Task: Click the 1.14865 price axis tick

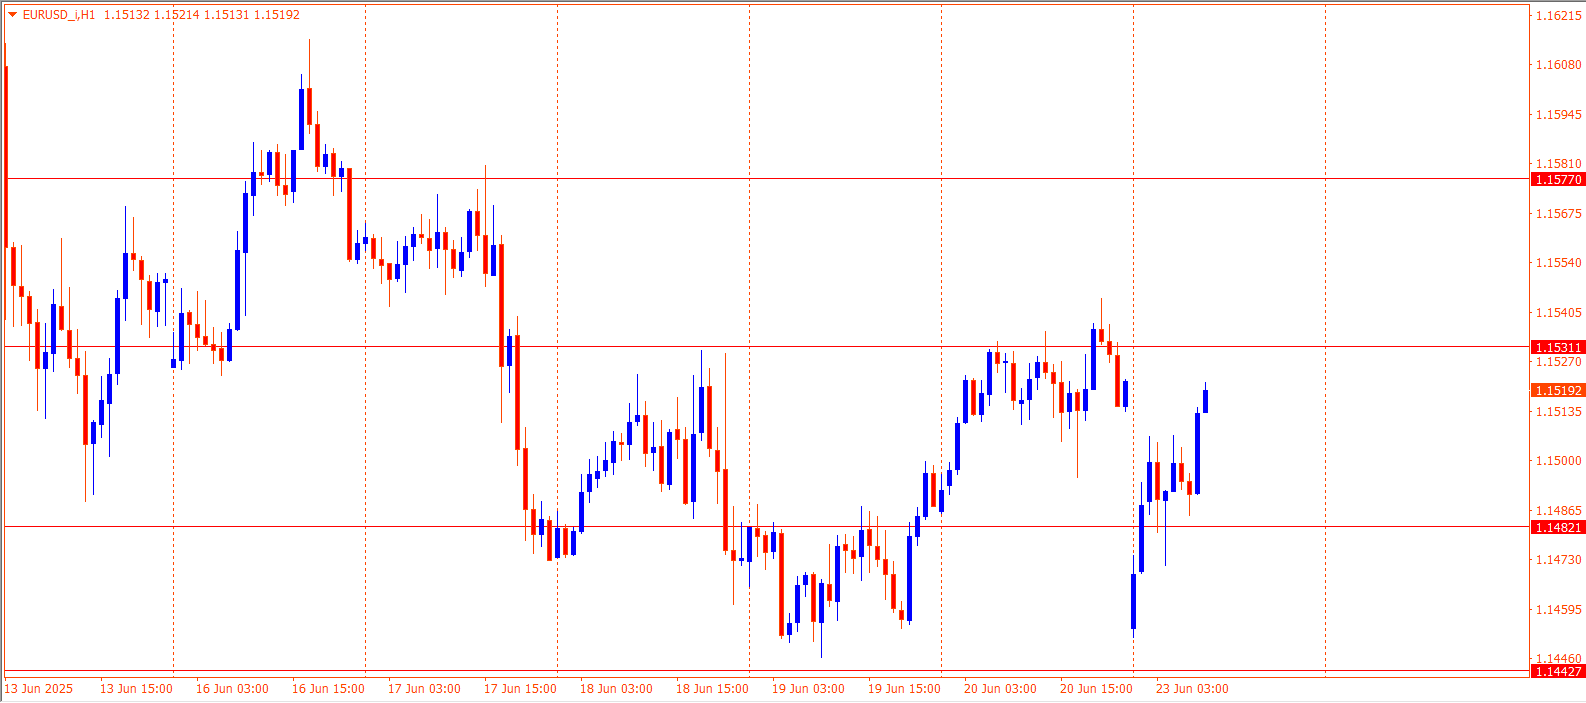Action: [1559, 511]
